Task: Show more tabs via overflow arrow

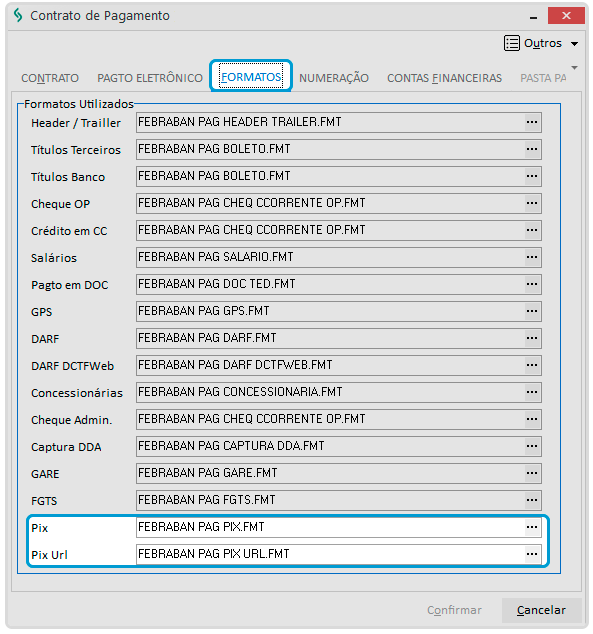Action: coord(574,68)
